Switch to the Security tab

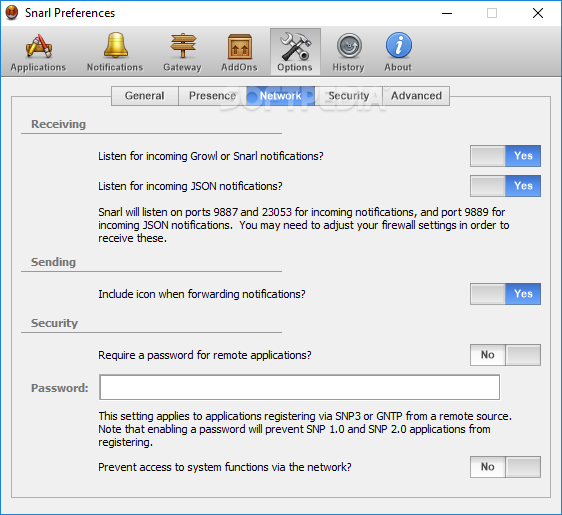coord(348,96)
